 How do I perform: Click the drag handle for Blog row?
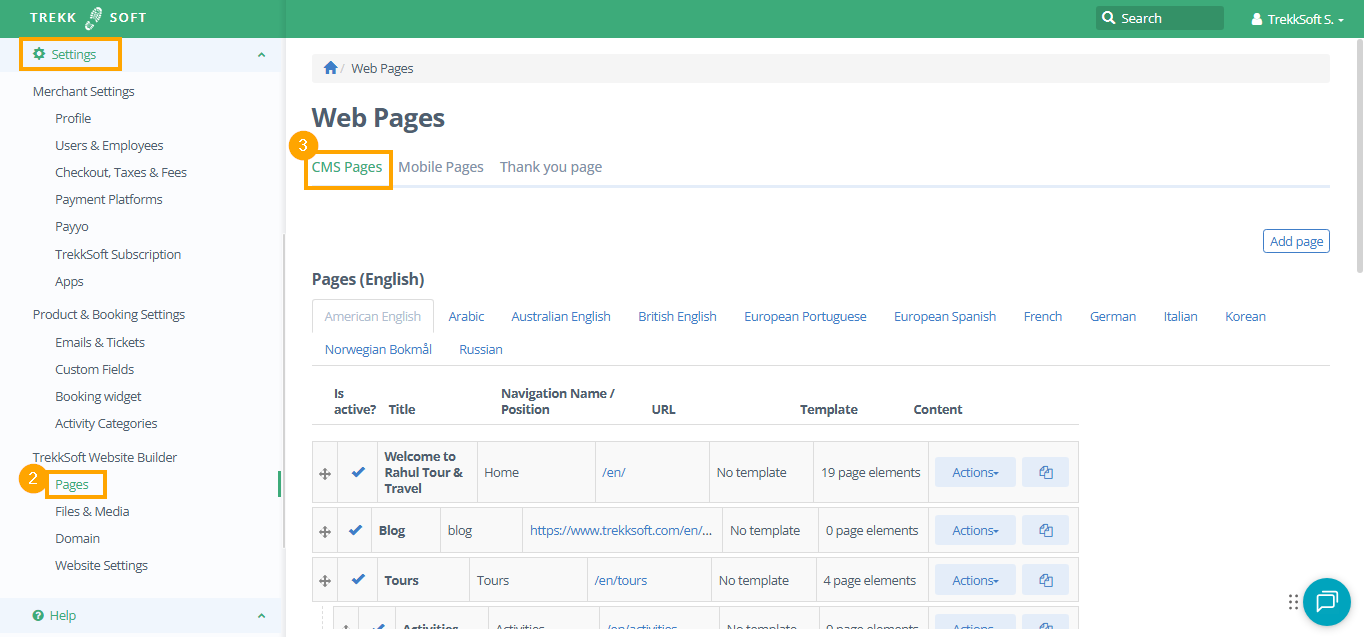click(325, 531)
